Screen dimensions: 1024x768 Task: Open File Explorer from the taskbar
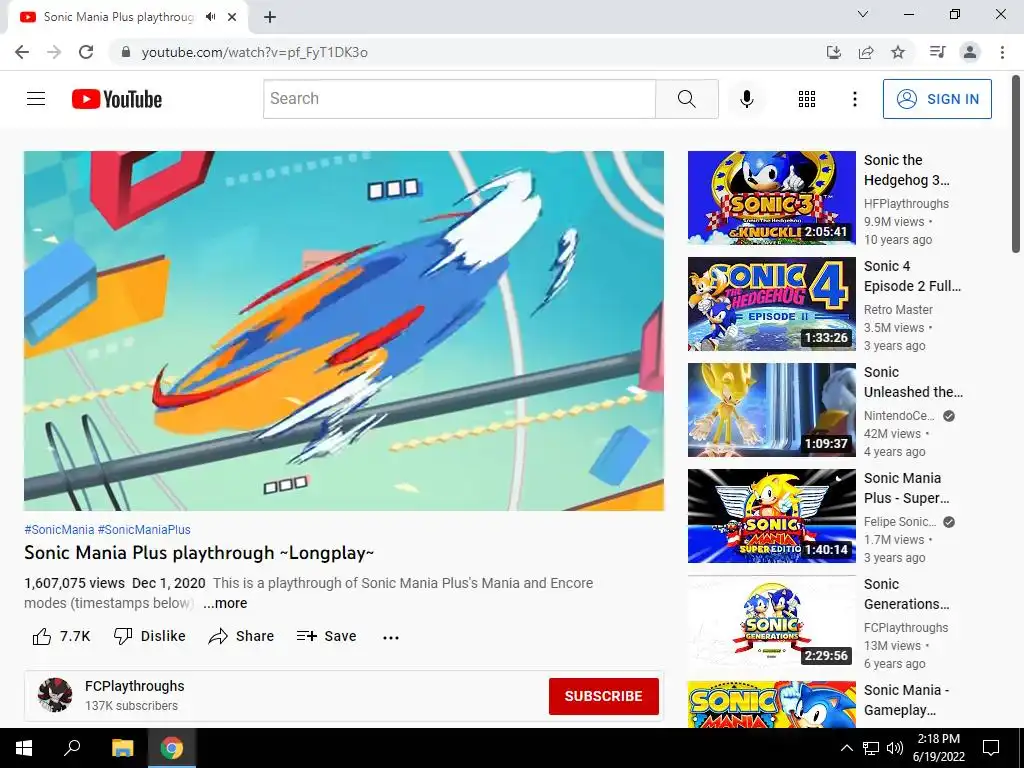[x=122, y=748]
